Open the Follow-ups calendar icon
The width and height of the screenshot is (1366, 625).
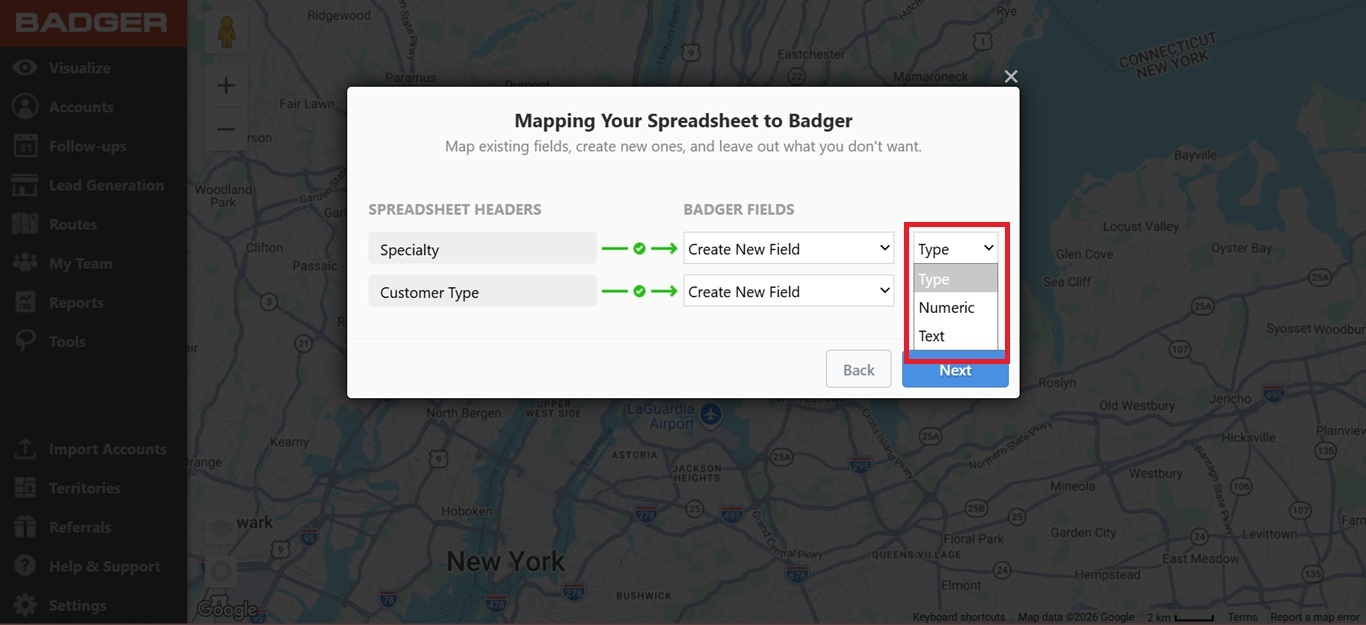[x=25, y=146]
